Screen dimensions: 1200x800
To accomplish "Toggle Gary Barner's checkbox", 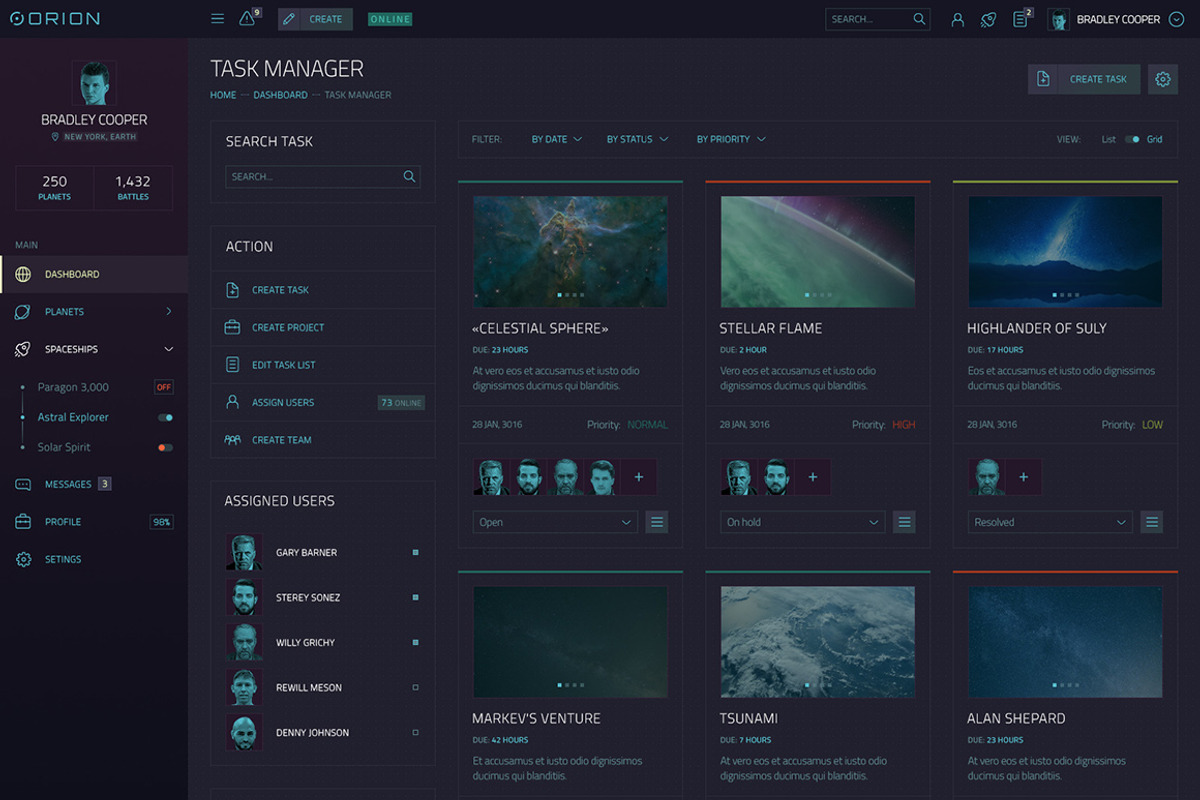I will coord(415,553).
